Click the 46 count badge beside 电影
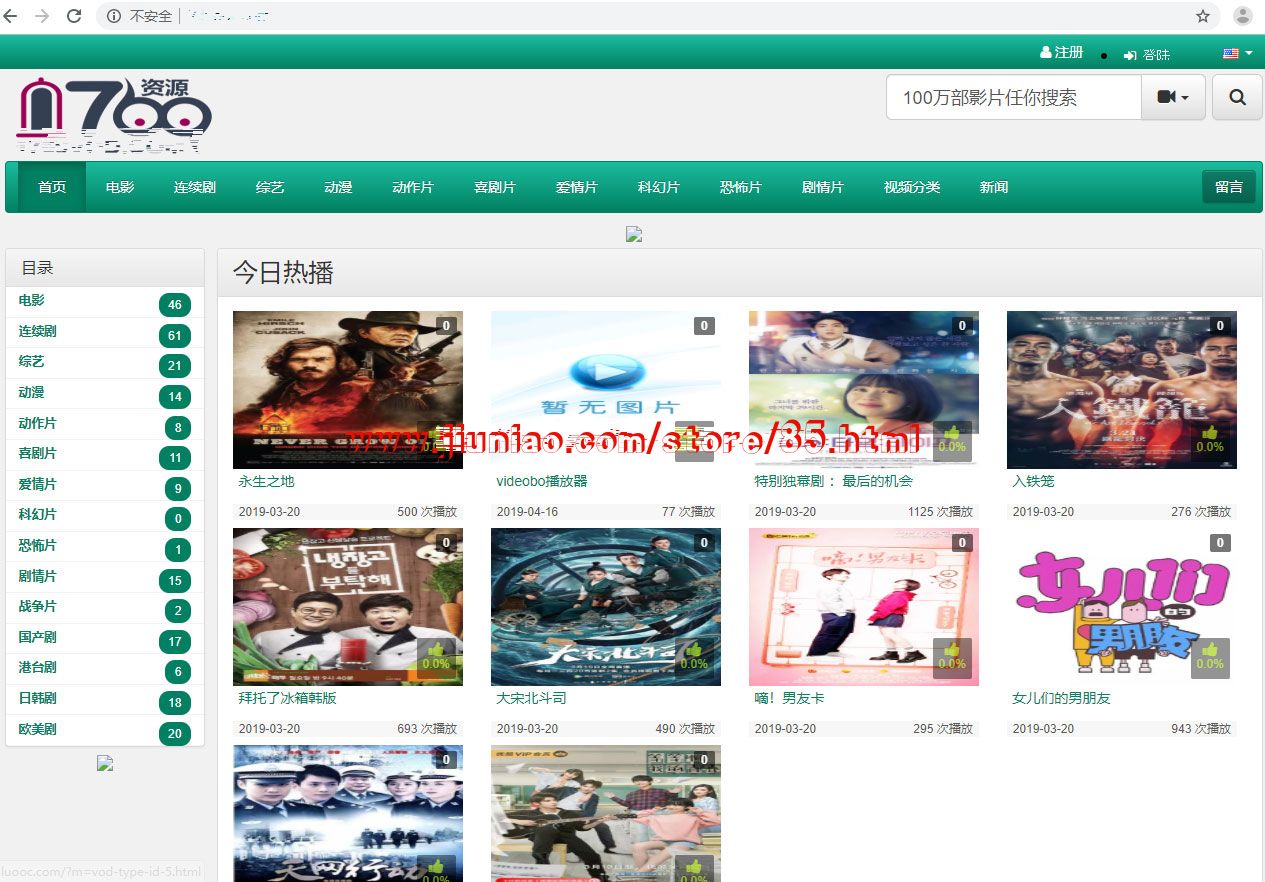The height and width of the screenshot is (882, 1265). point(175,305)
